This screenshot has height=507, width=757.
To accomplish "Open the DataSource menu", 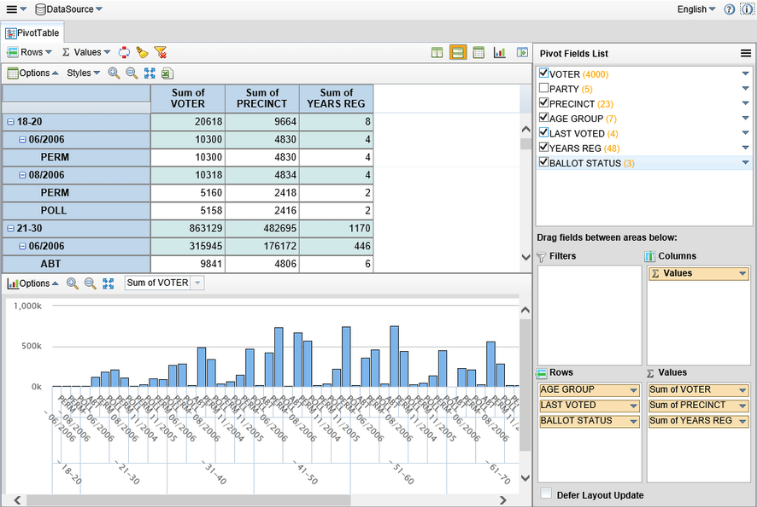I will coord(67,9).
